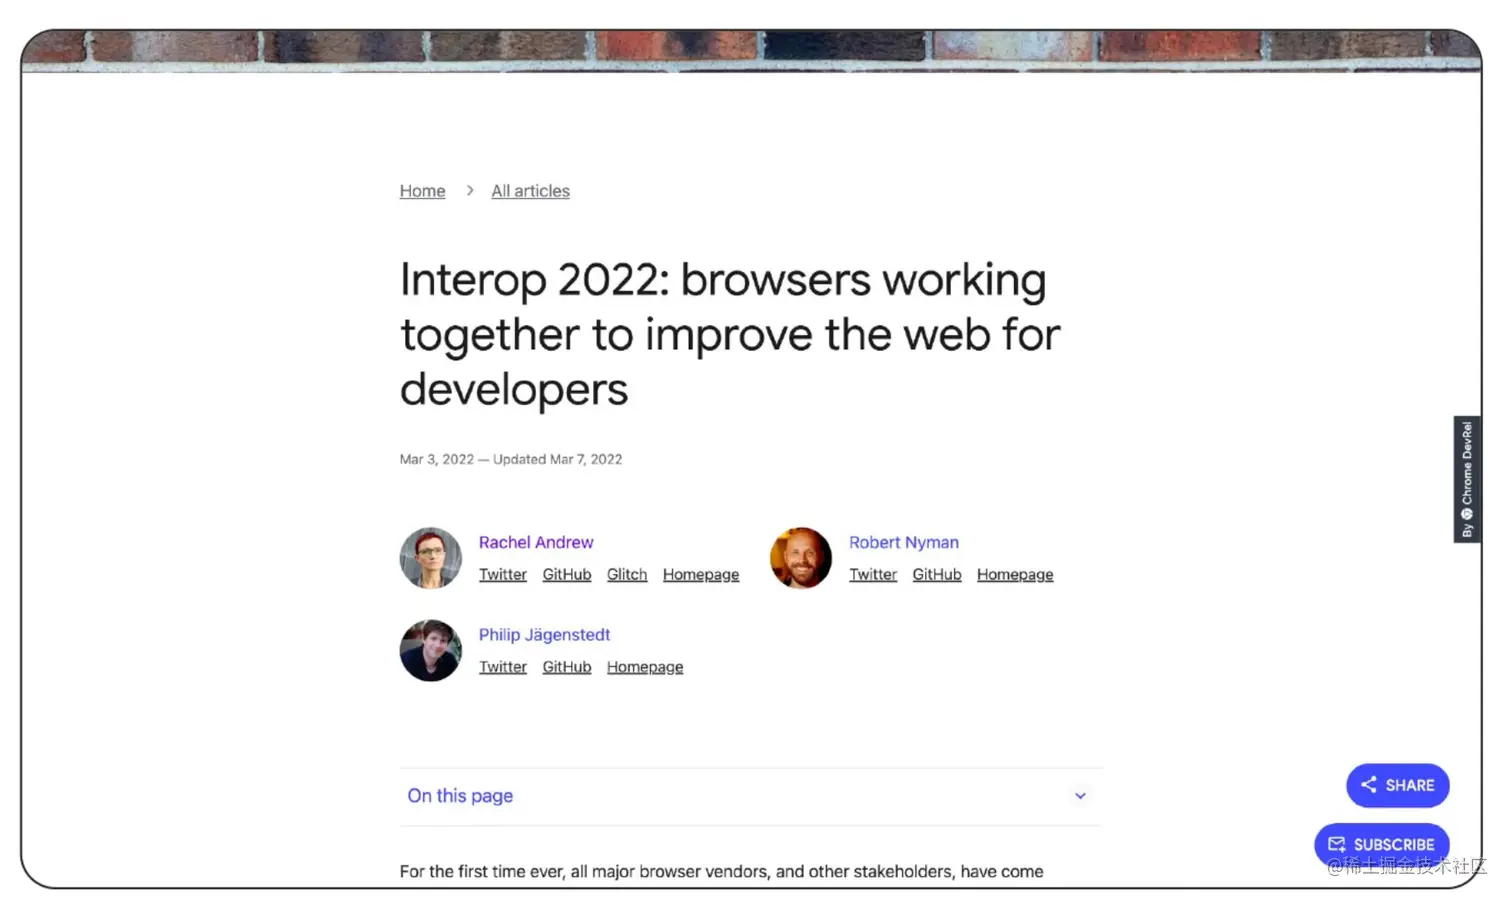The height and width of the screenshot is (901, 1512).
Task: Click the share icon on Share button
Action: click(x=1368, y=785)
